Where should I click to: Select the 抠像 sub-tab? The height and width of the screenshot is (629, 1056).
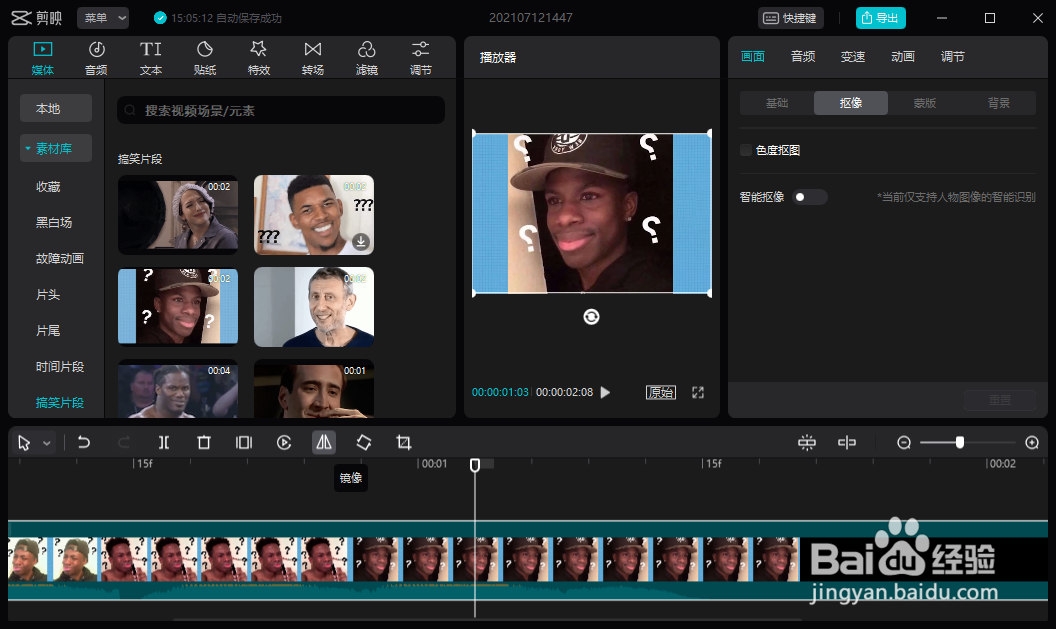pyautogui.click(x=851, y=103)
